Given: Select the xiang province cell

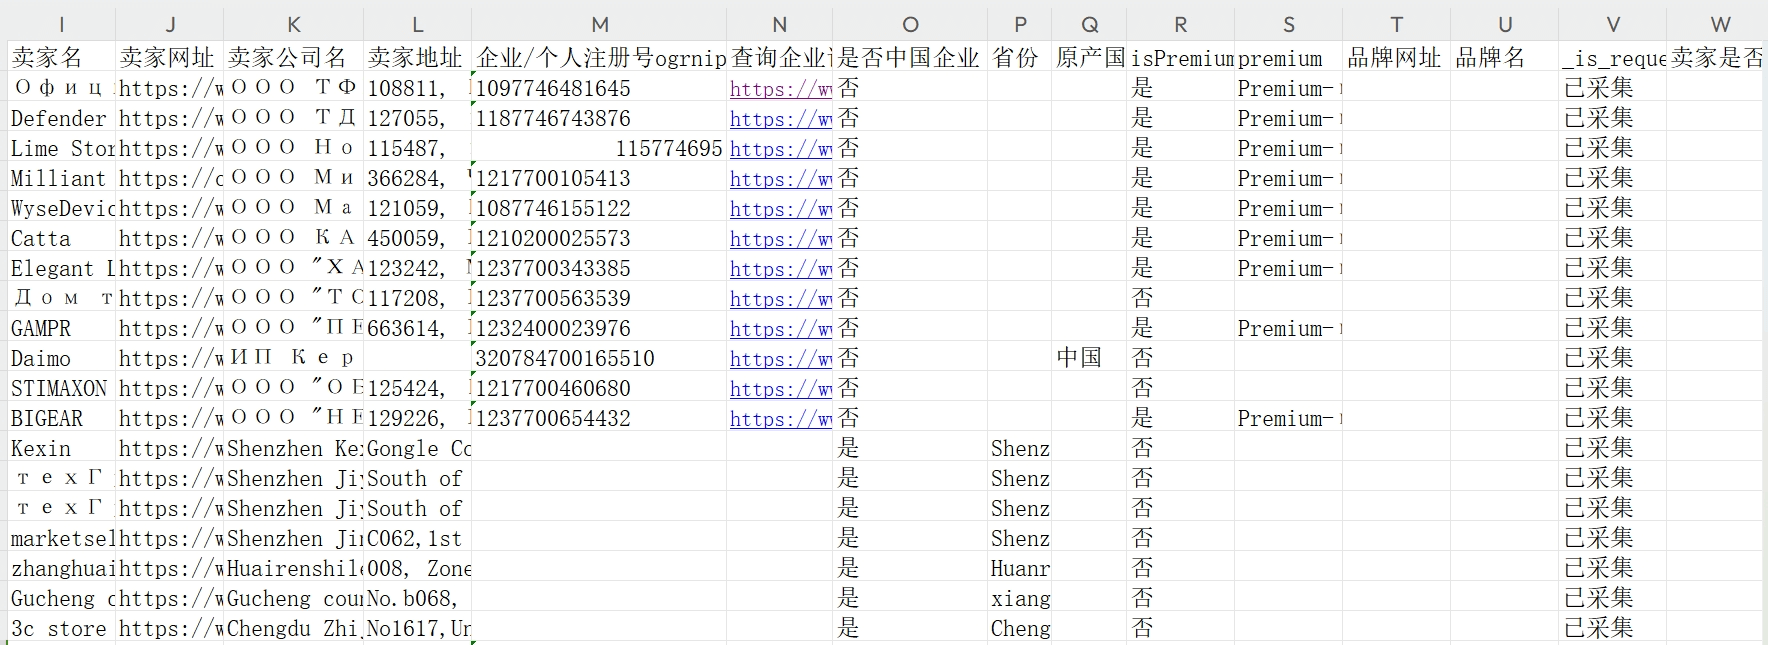Looking at the screenshot, I should (1020, 598).
